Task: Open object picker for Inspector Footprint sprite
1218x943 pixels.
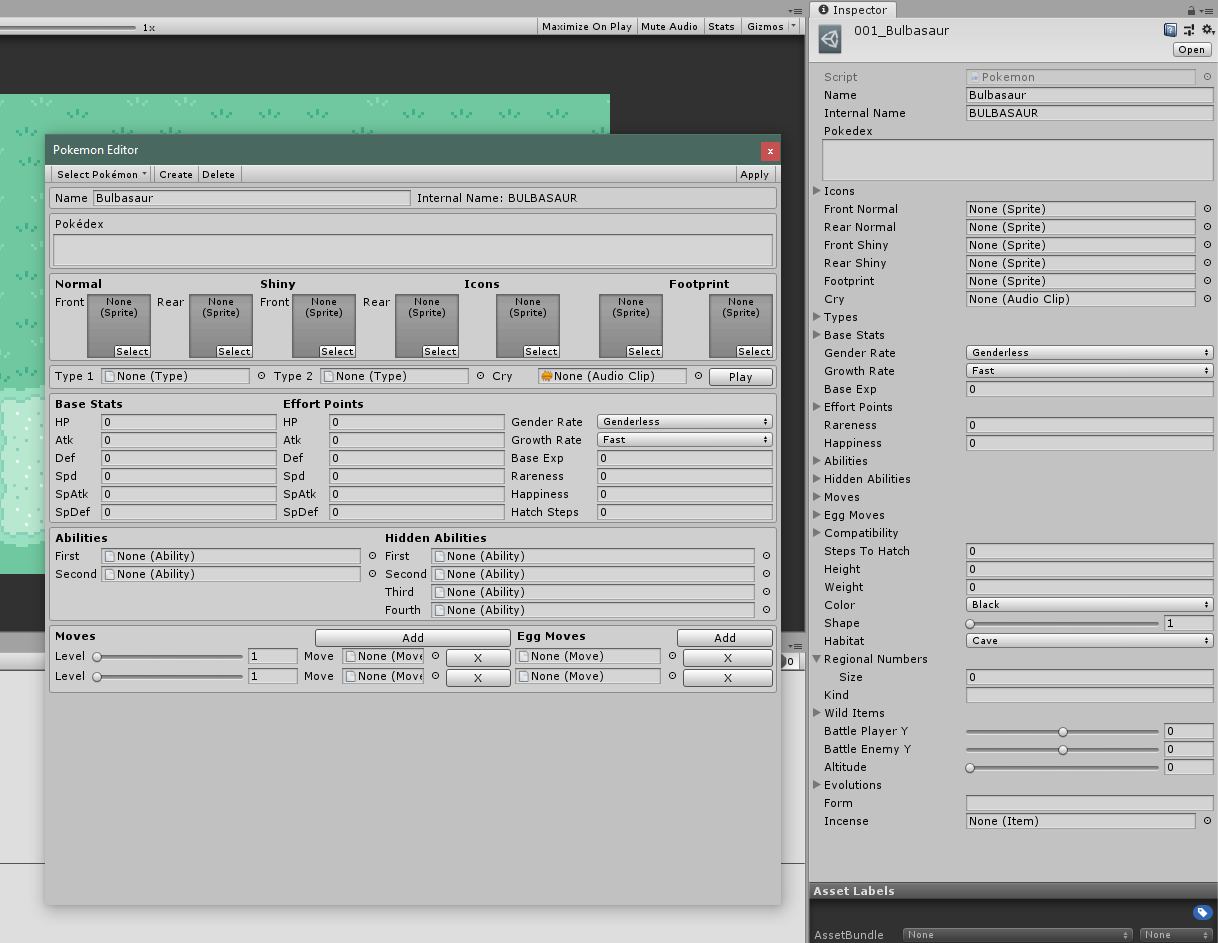Action: [1207, 281]
